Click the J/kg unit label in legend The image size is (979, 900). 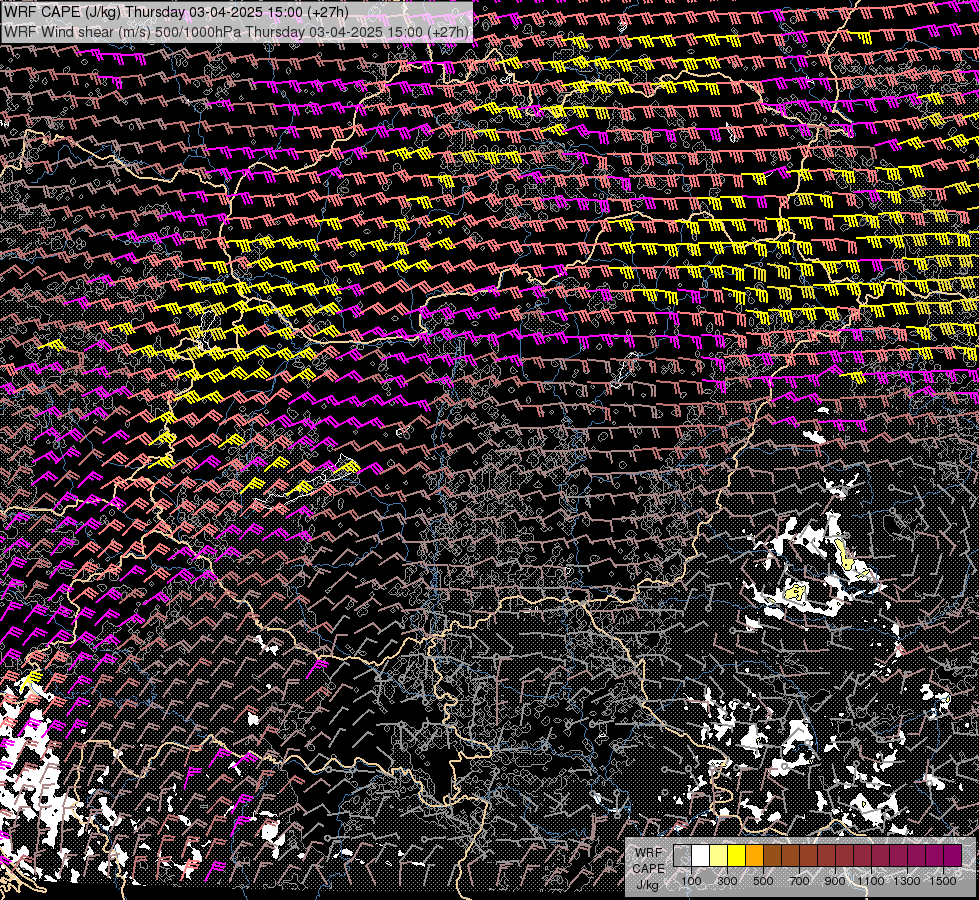pyautogui.click(x=647, y=884)
